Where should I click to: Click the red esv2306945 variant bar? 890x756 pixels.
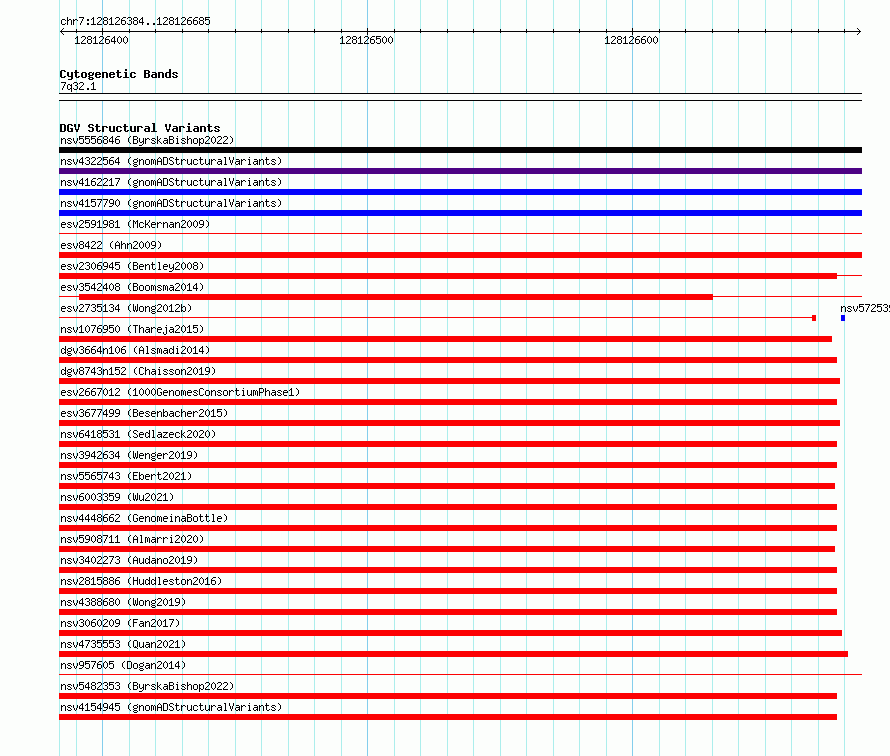448,276
